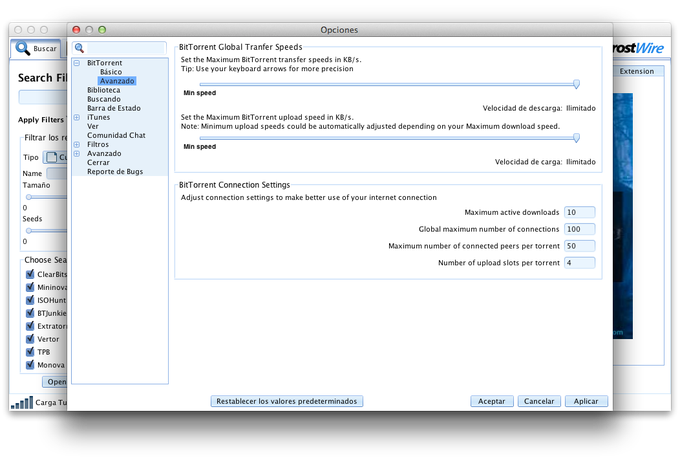Click the green zoom button of Opciones window
The height and width of the screenshot is (462, 680).
(x=102, y=29)
